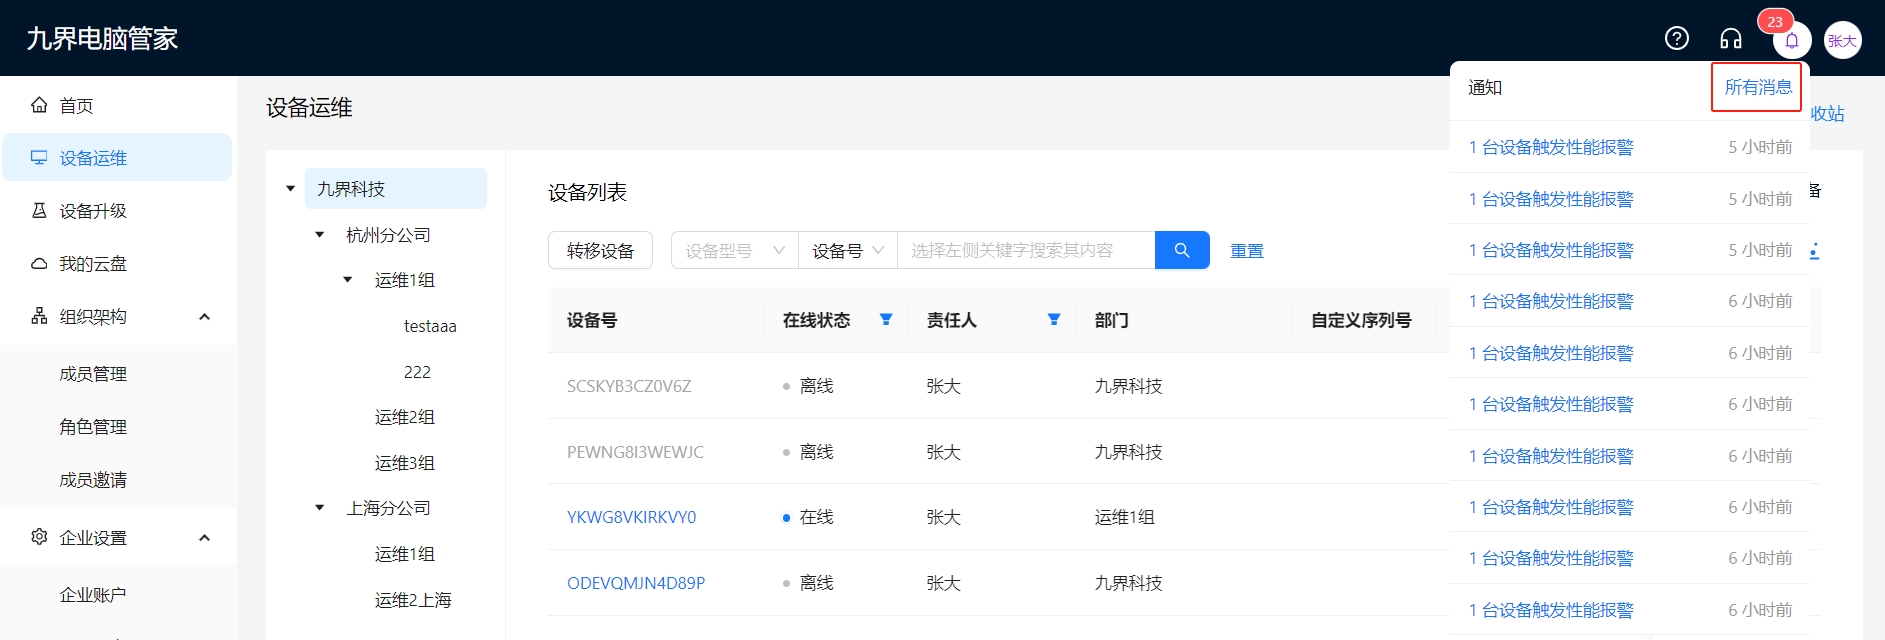Viewport: 1885px width, 640px height.
Task: Open the help question mark icon
Action: (1677, 38)
